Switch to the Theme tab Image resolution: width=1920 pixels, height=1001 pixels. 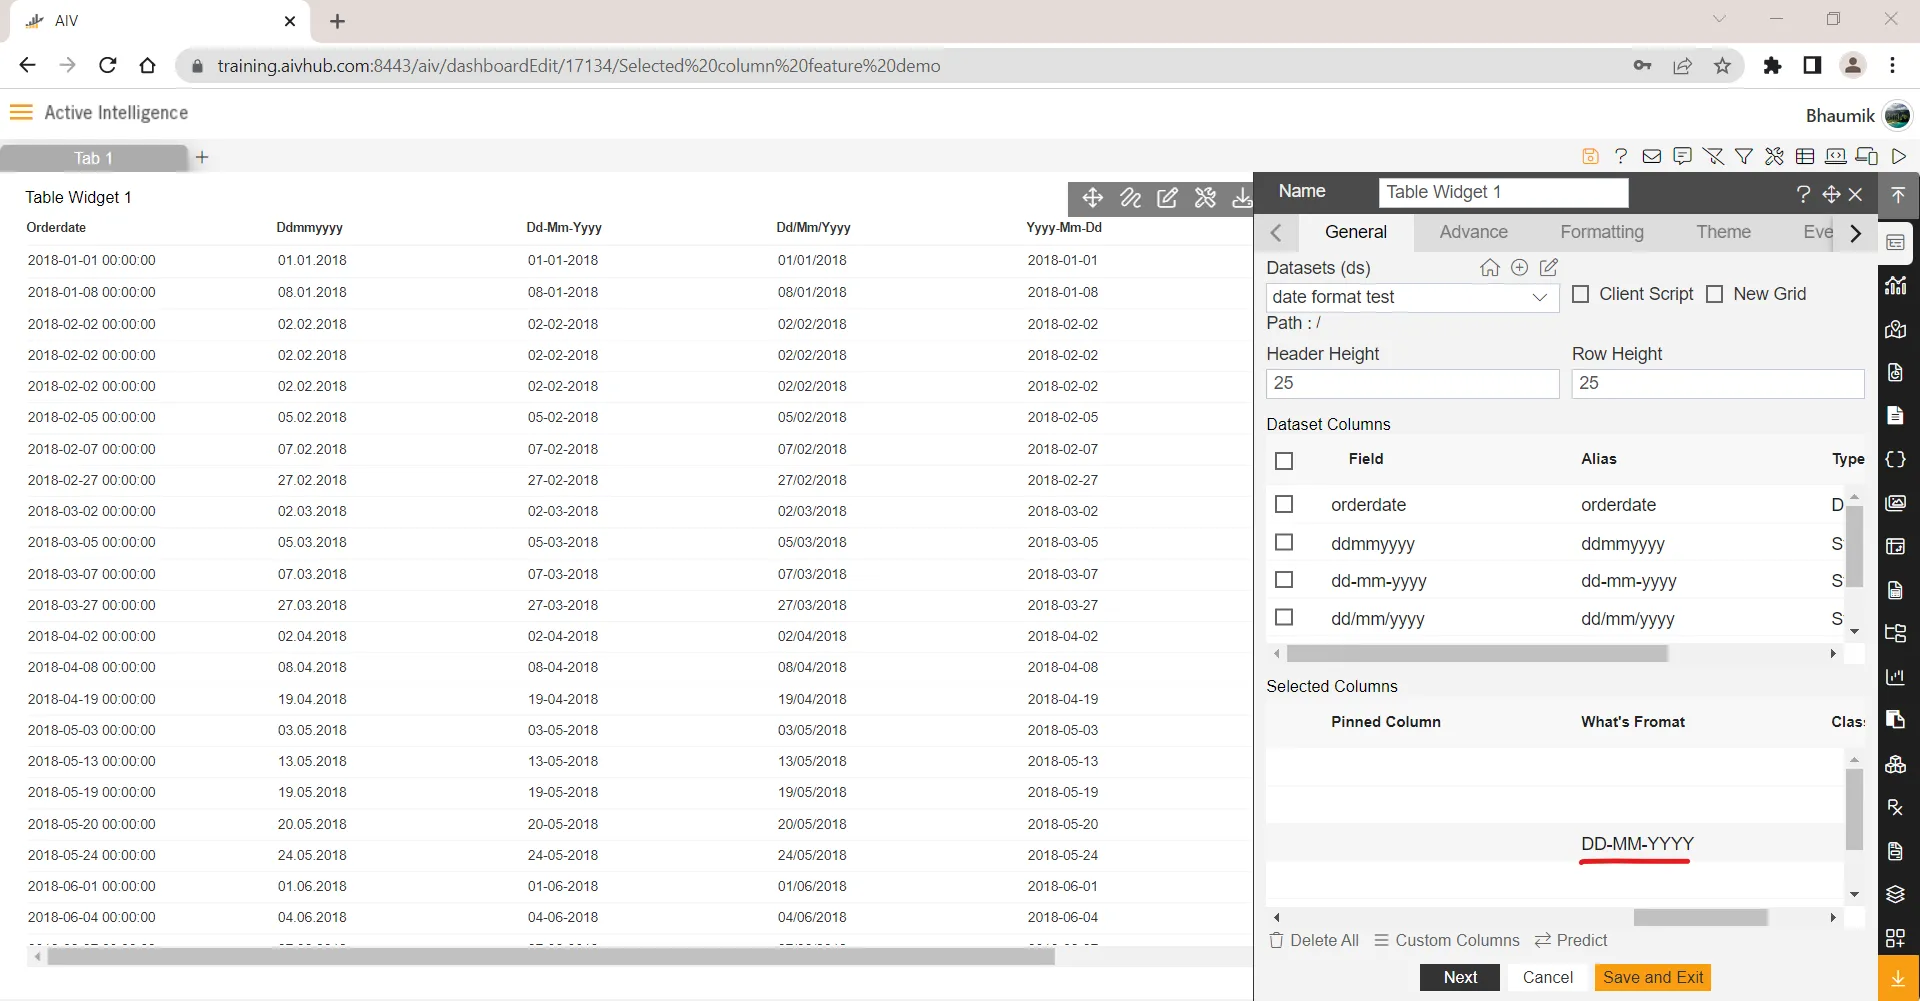click(1724, 232)
